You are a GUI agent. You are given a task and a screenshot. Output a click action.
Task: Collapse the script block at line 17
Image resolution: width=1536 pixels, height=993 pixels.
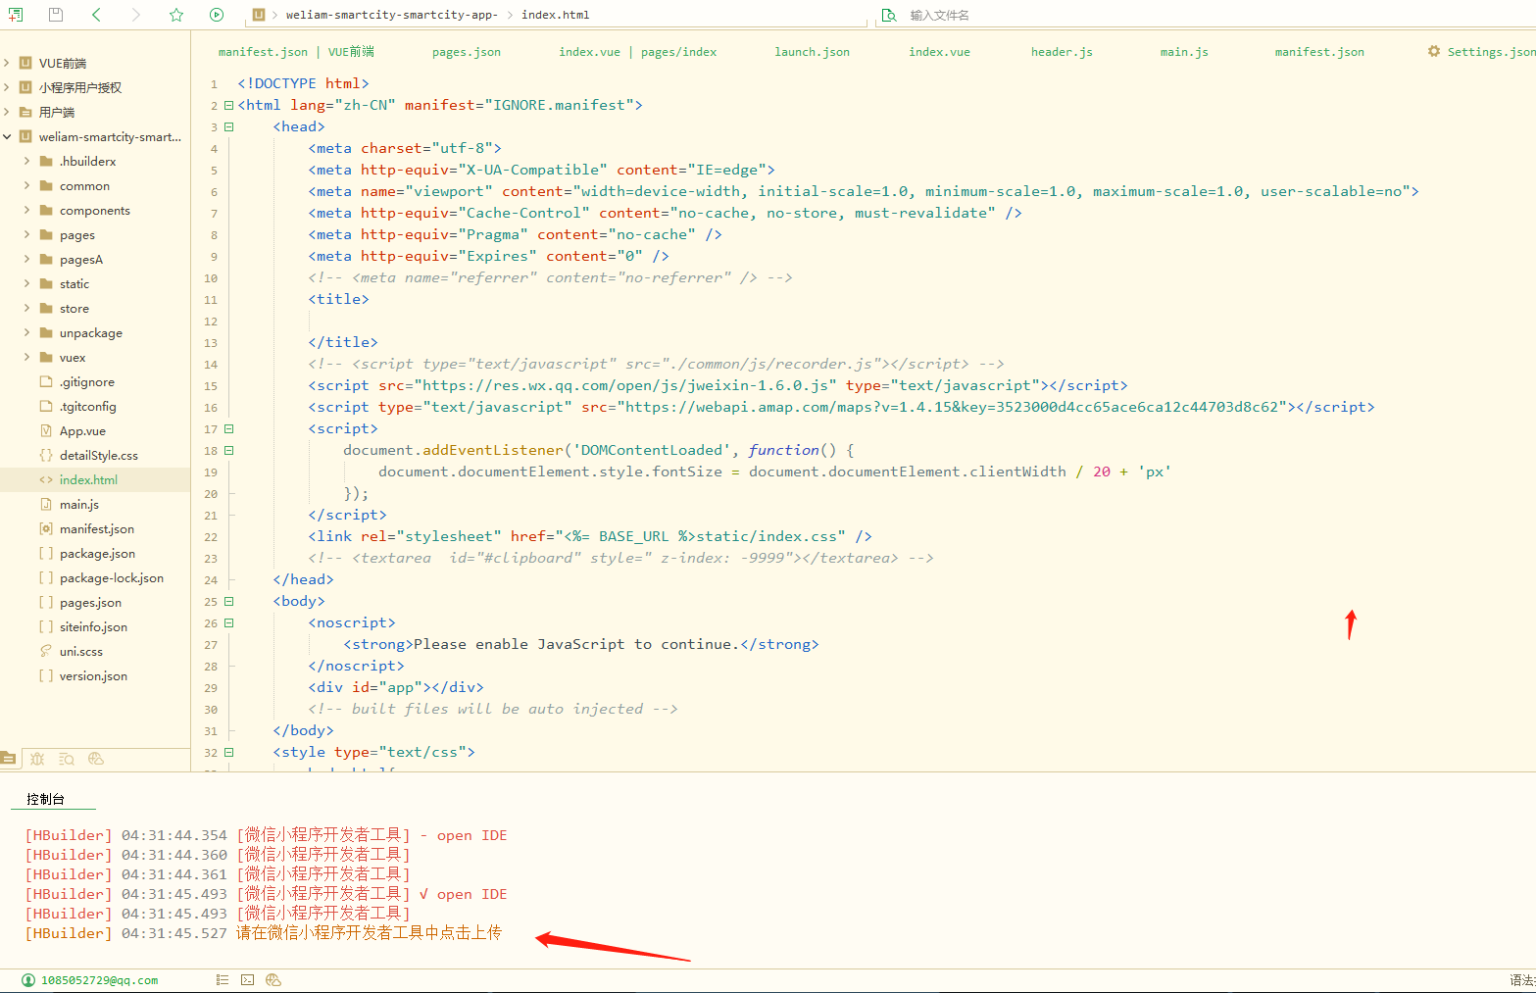229,429
